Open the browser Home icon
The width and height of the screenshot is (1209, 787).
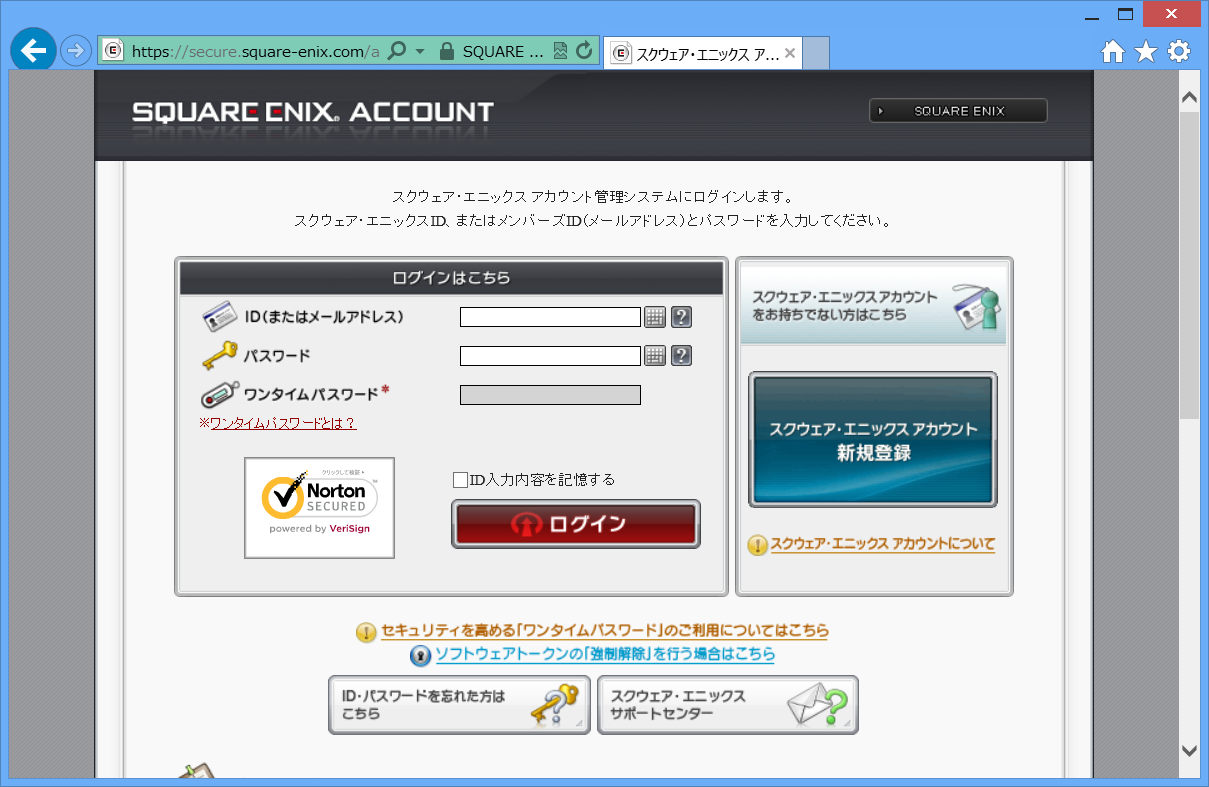pos(1112,52)
